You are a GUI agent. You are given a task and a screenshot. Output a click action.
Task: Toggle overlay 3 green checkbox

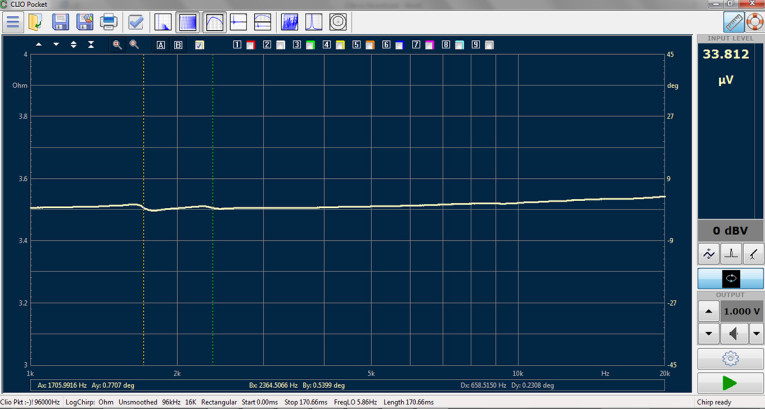pyautogui.click(x=310, y=45)
